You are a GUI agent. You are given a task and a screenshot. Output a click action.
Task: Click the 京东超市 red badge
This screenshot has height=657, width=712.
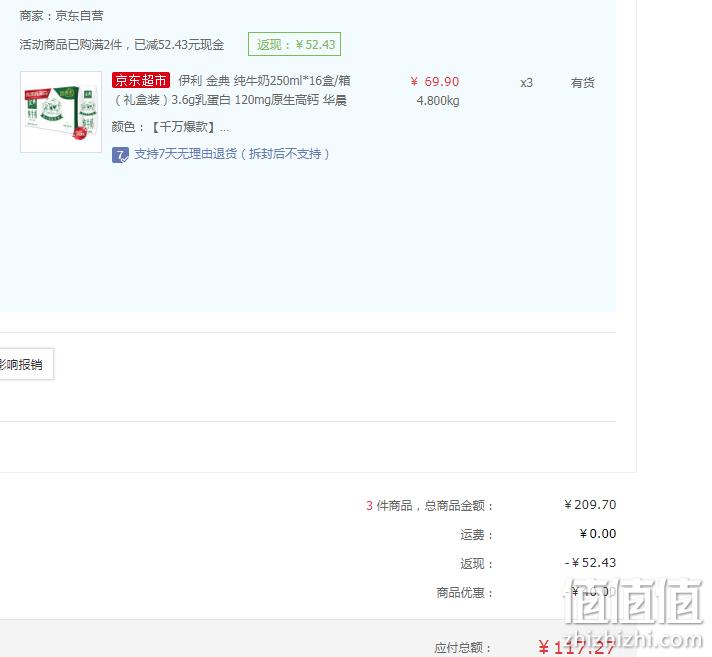point(141,80)
